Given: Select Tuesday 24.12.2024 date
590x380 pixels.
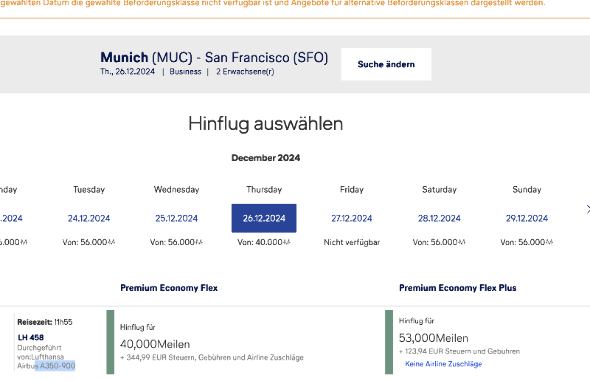Looking at the screenshot, I should (x=89, y=218).
